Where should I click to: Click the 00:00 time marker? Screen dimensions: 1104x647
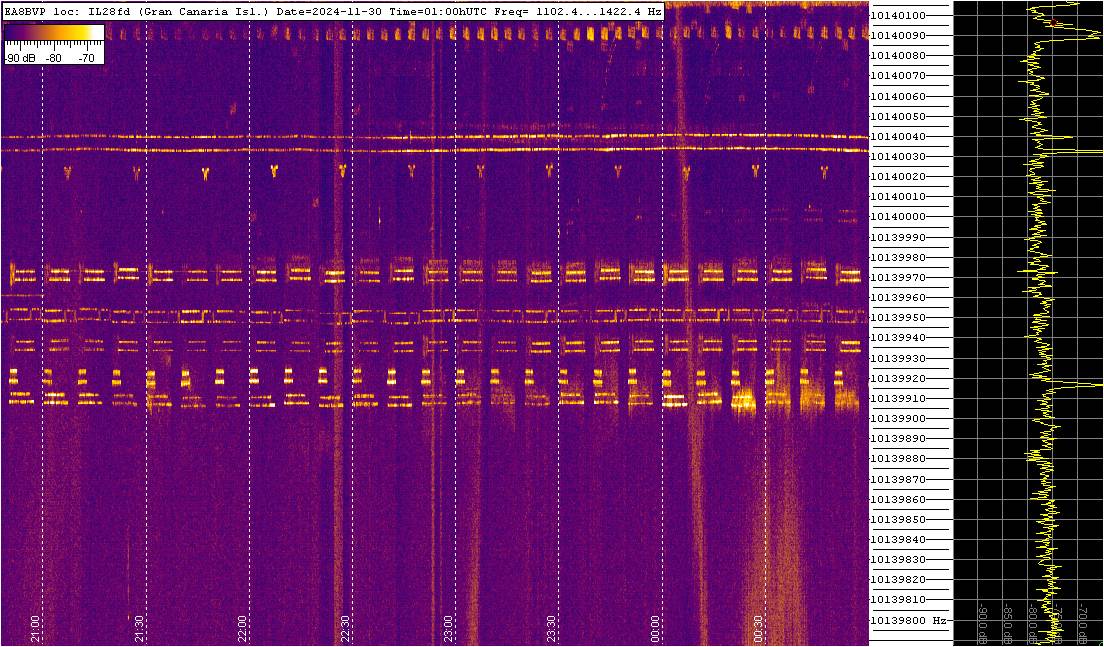tap(655, 630)
